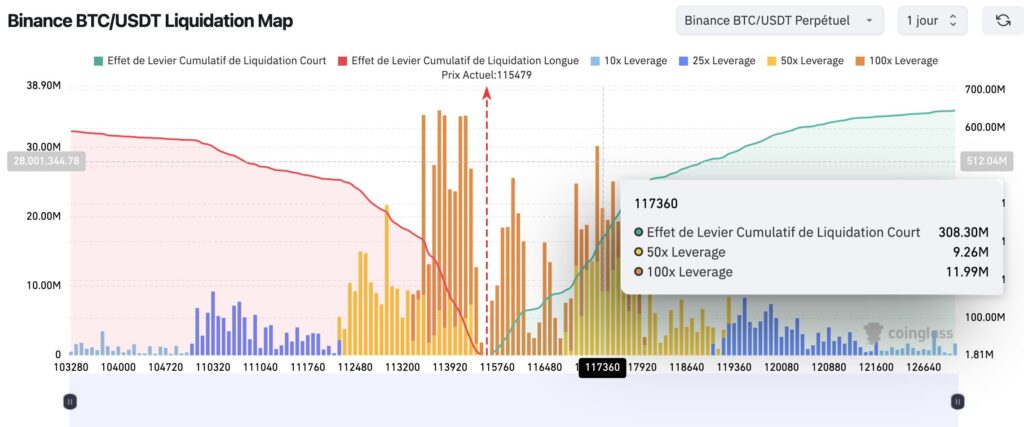
Task: Click the 117360 tooltip heading
Action: 656,204
